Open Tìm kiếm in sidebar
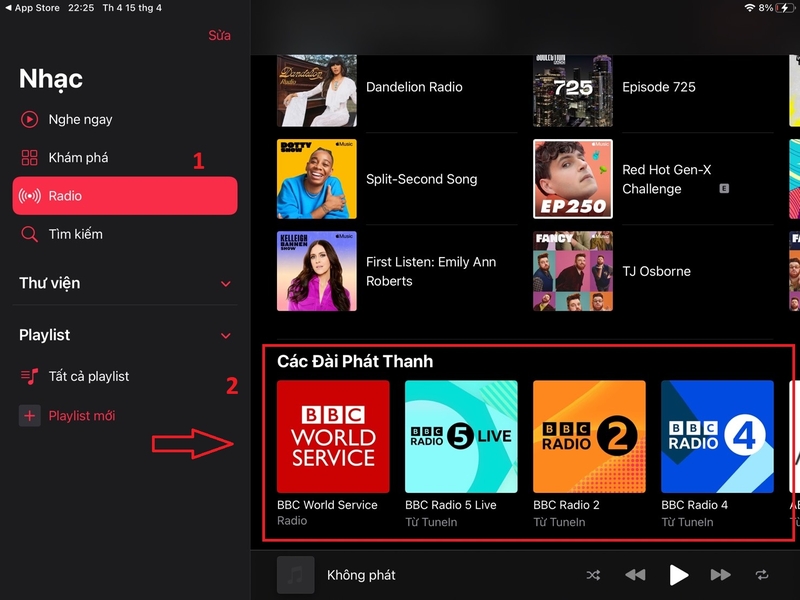 point(125,234)
